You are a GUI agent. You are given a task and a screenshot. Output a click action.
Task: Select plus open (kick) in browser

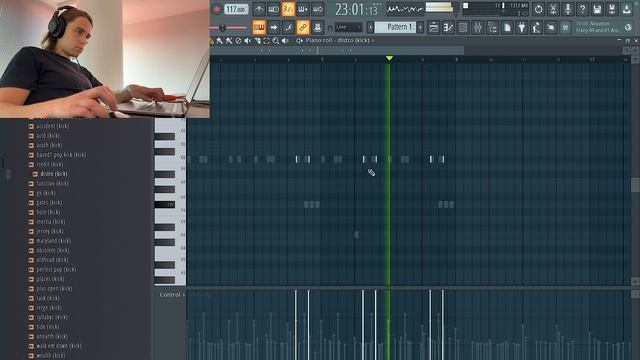[x=54, y=289]
